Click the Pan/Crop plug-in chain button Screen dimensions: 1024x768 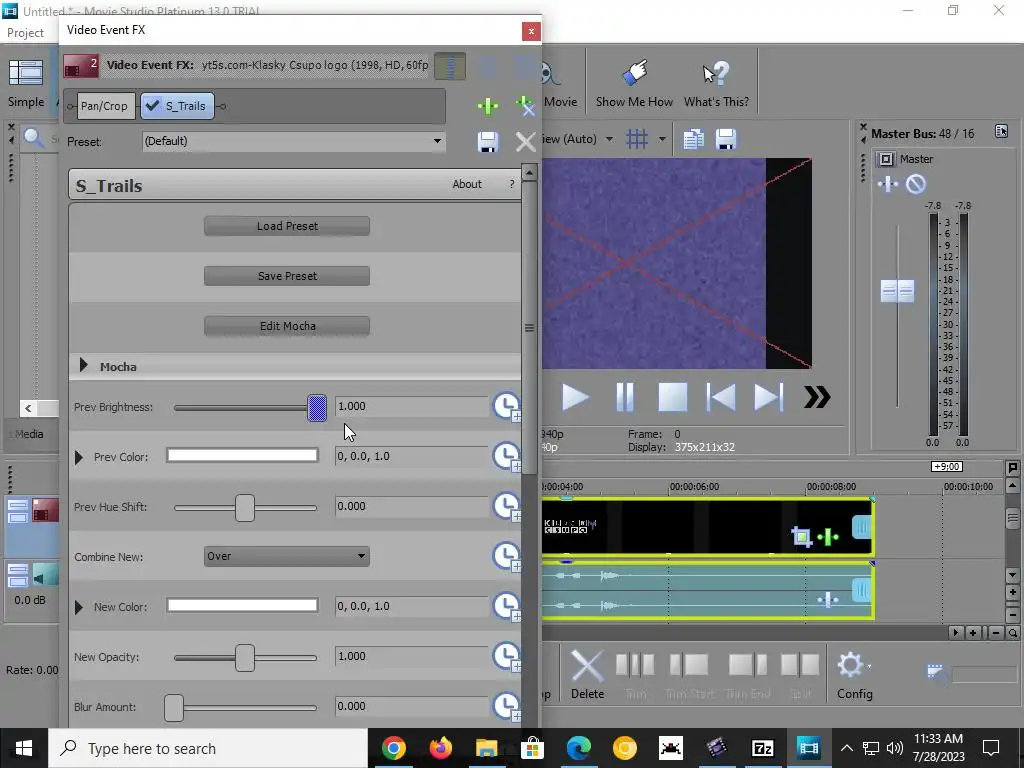(106, 106)
